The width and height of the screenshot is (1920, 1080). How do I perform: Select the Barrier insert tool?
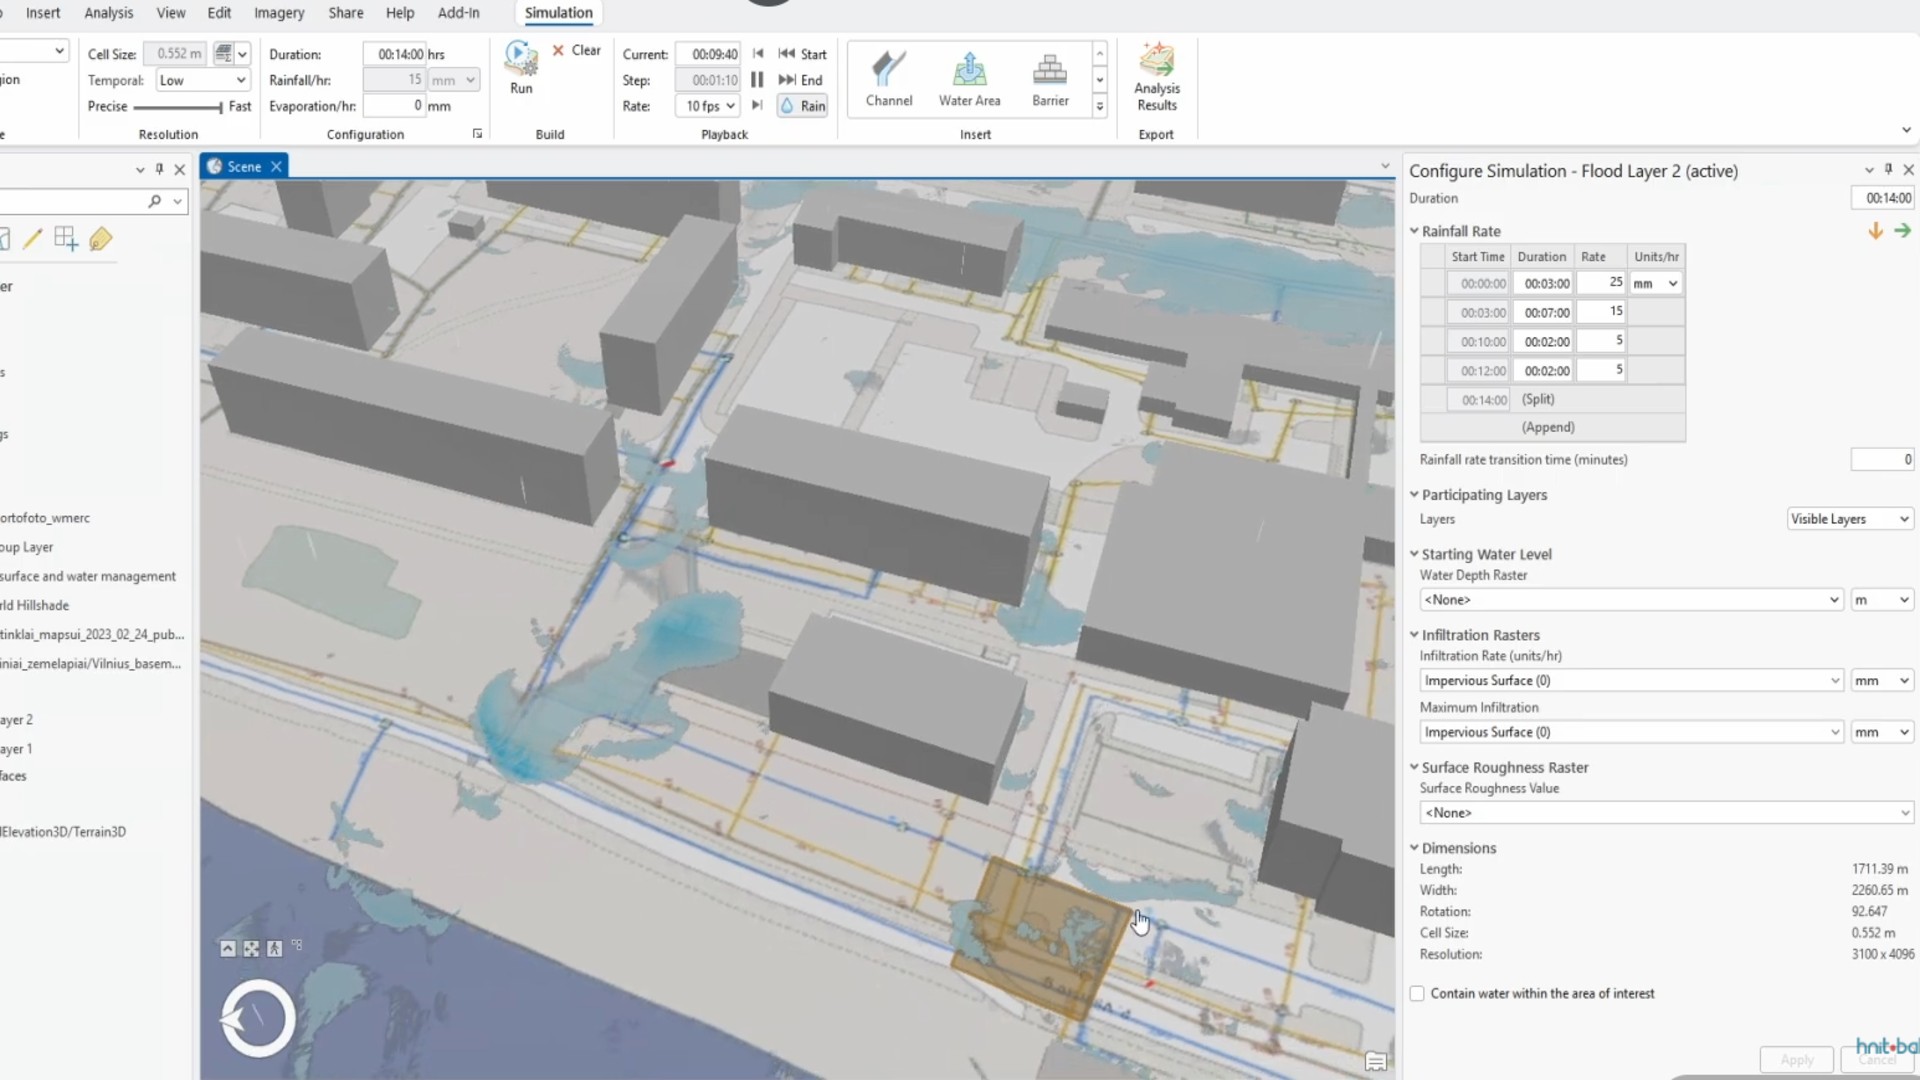pyautogui.click(x=1050, y=78)
